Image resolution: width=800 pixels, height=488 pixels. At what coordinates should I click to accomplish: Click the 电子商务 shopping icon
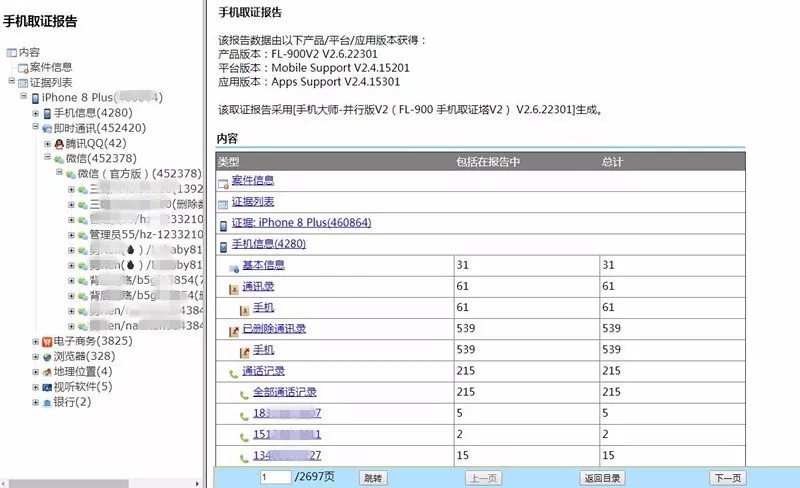pyautogui.click(x=47, y=341)
